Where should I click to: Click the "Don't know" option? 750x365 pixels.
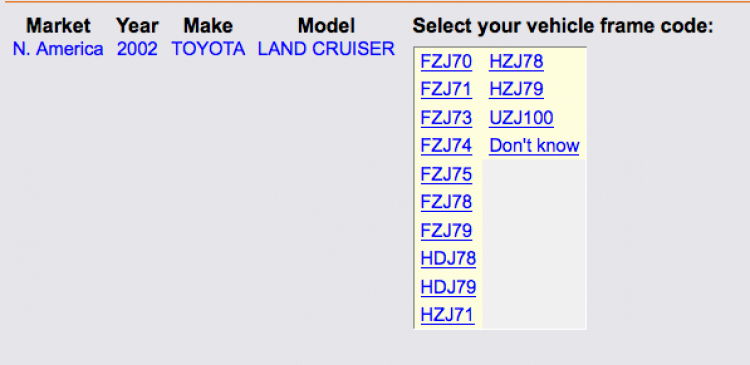534,145
